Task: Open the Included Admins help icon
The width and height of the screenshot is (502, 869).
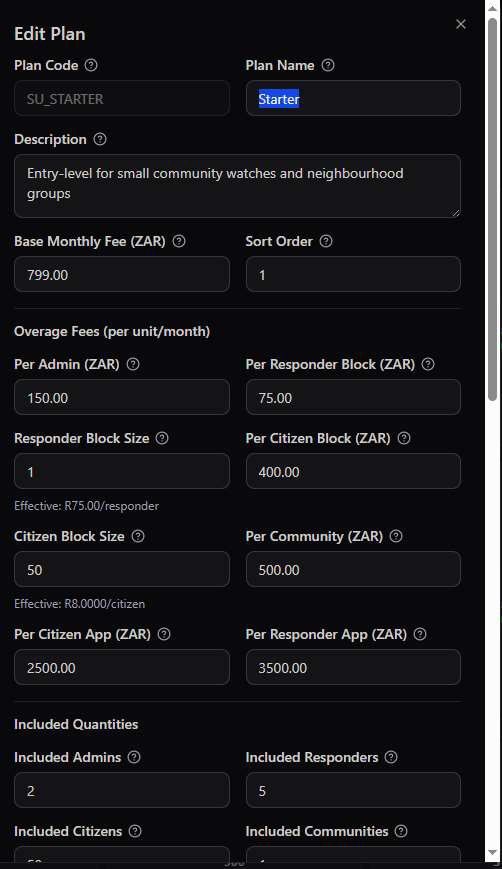Action: pos(134,757)
